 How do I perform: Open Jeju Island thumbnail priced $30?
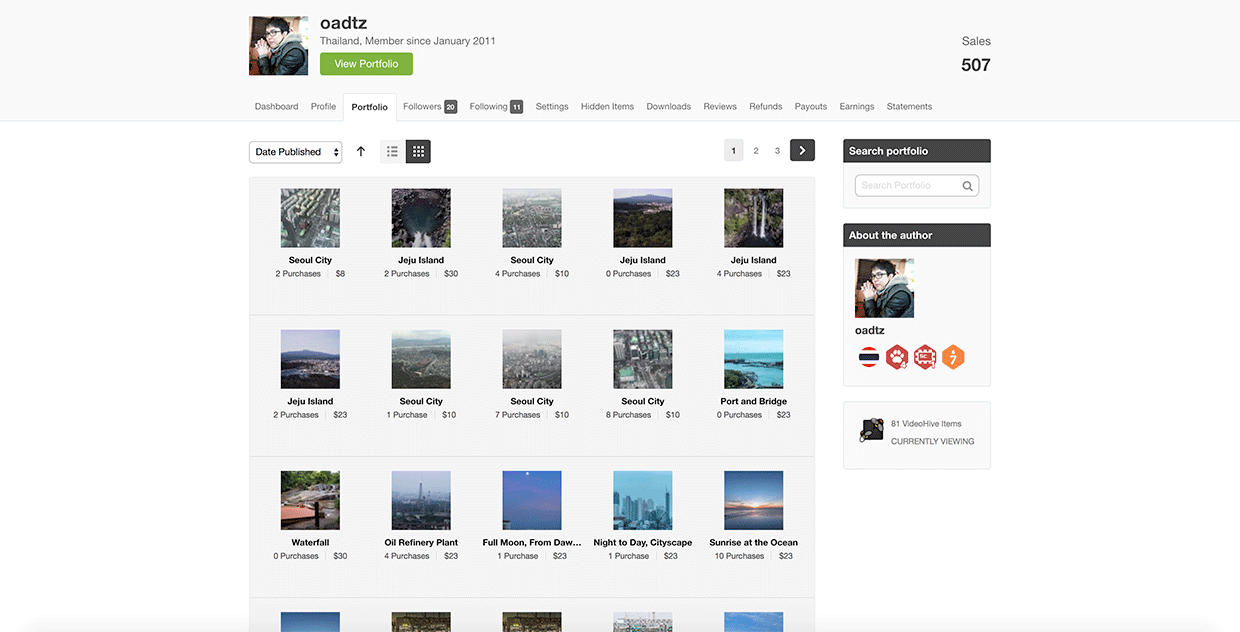pos(421,218)
